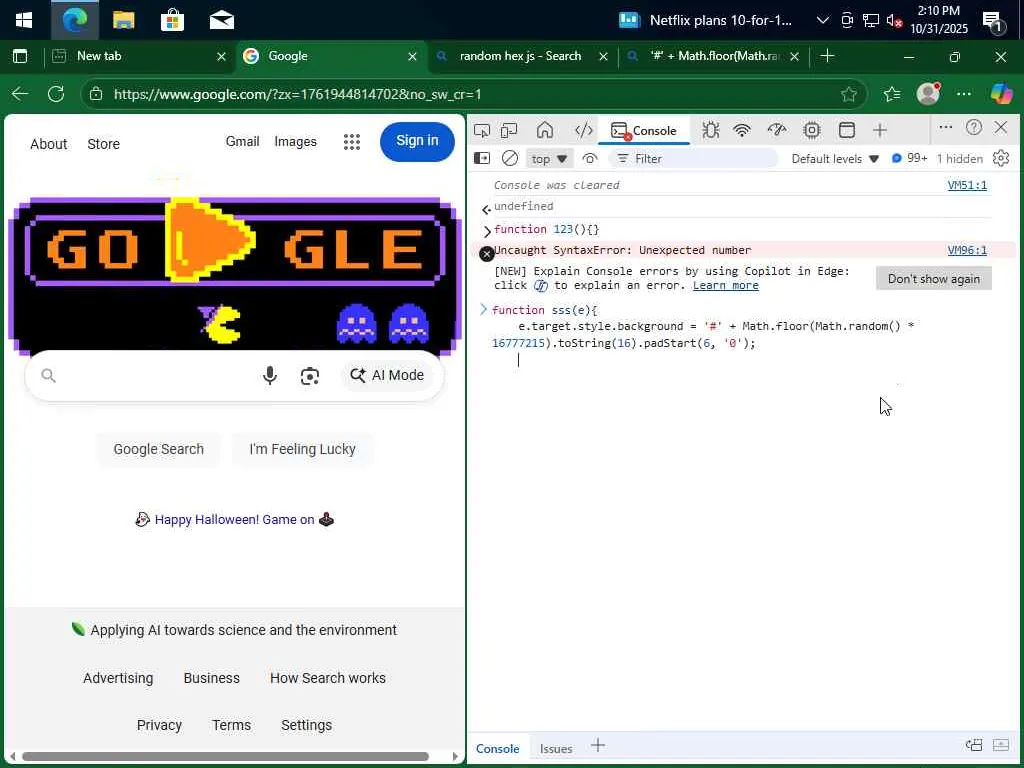Close the DevTools panel

click(x=1000, y=127)
